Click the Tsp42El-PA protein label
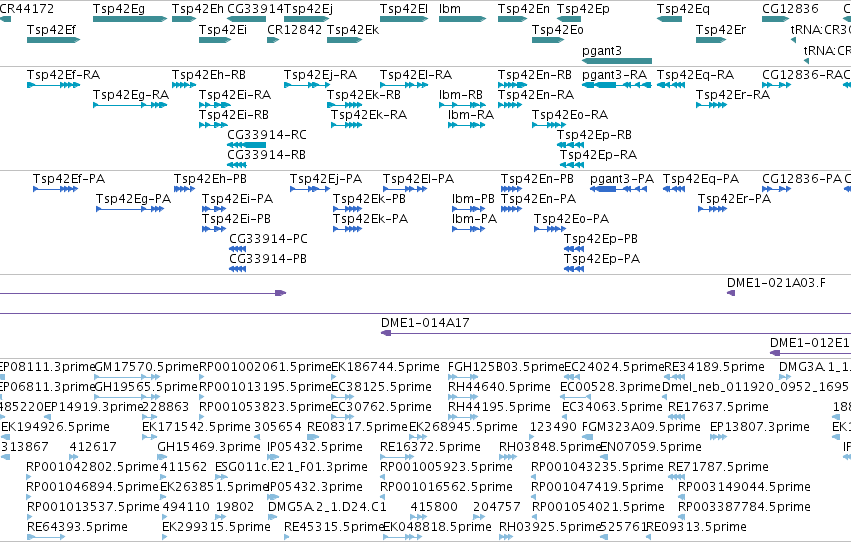Image resolution: width=851 pixels, height=542 pixels. [x=418, y=178]
